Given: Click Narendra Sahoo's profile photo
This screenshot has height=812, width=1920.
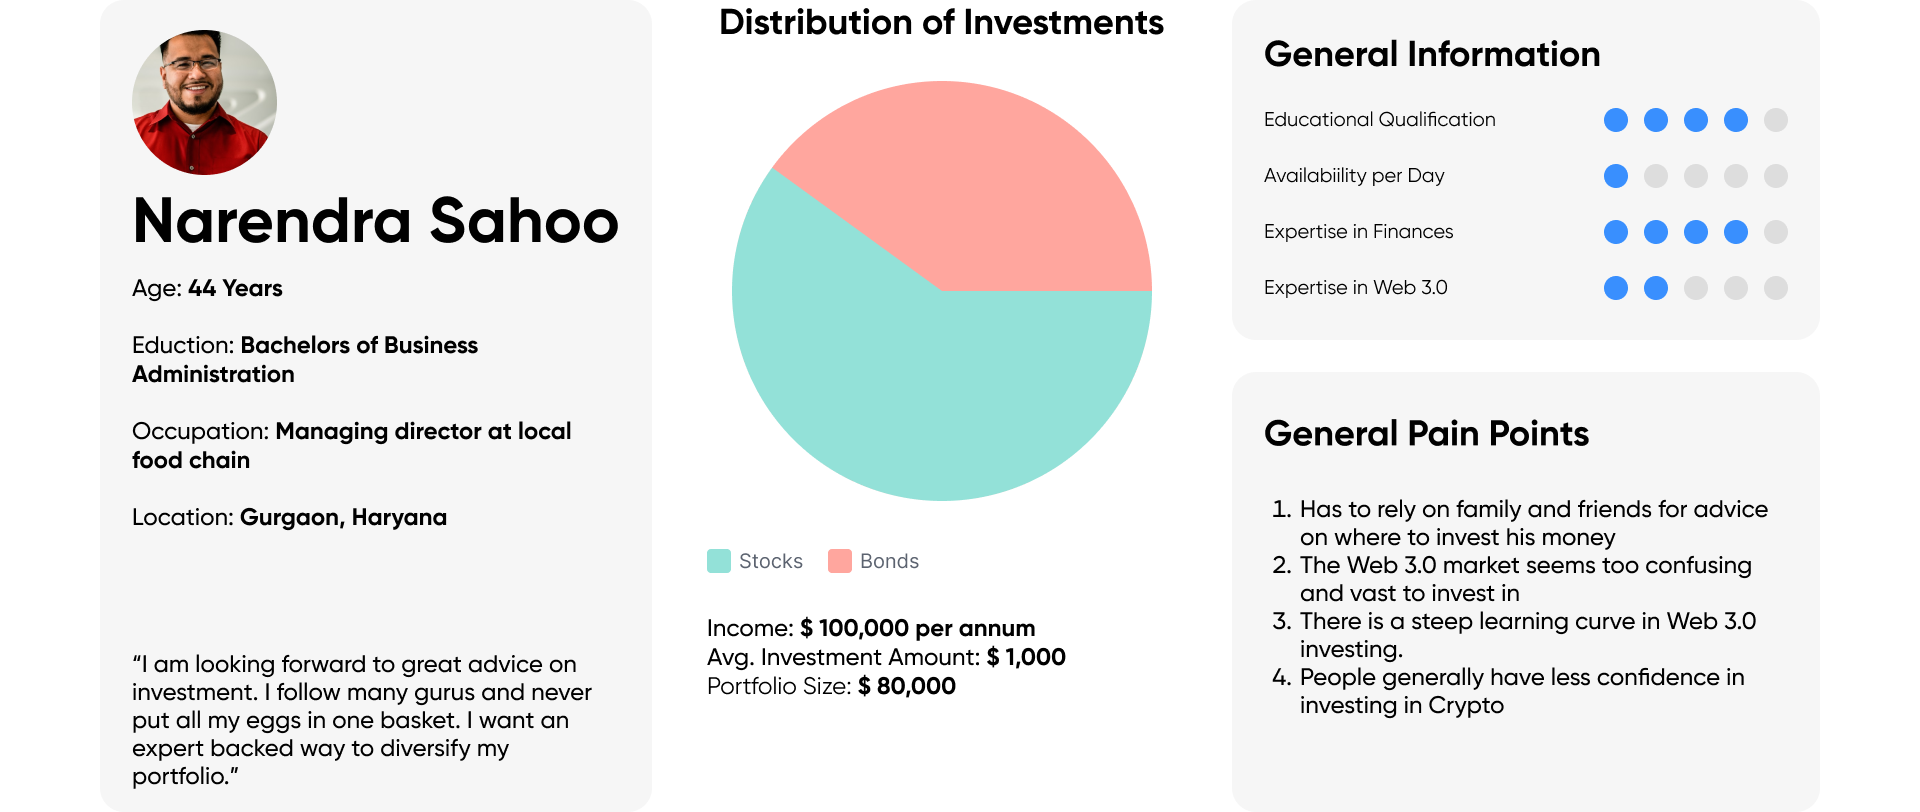Looking at the screenshot, I should (x=204, y=102).
